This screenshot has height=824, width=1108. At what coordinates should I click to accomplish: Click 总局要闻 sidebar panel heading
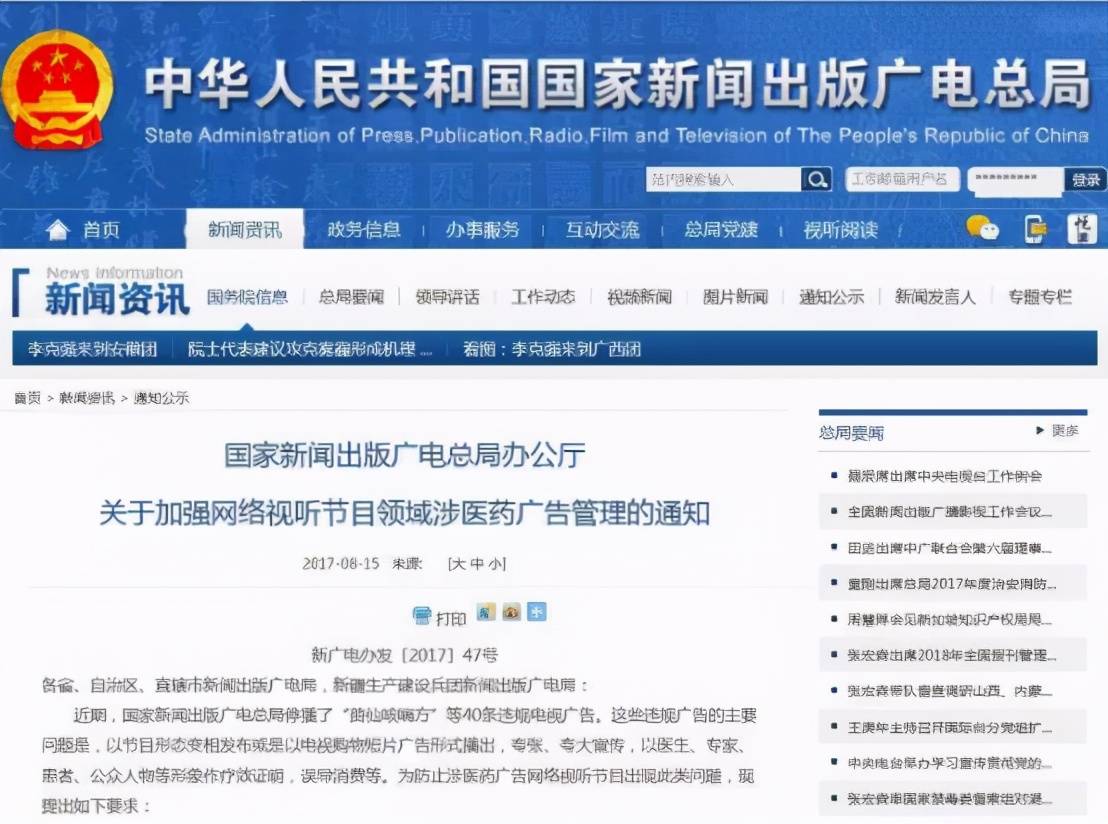coord(851,432)
